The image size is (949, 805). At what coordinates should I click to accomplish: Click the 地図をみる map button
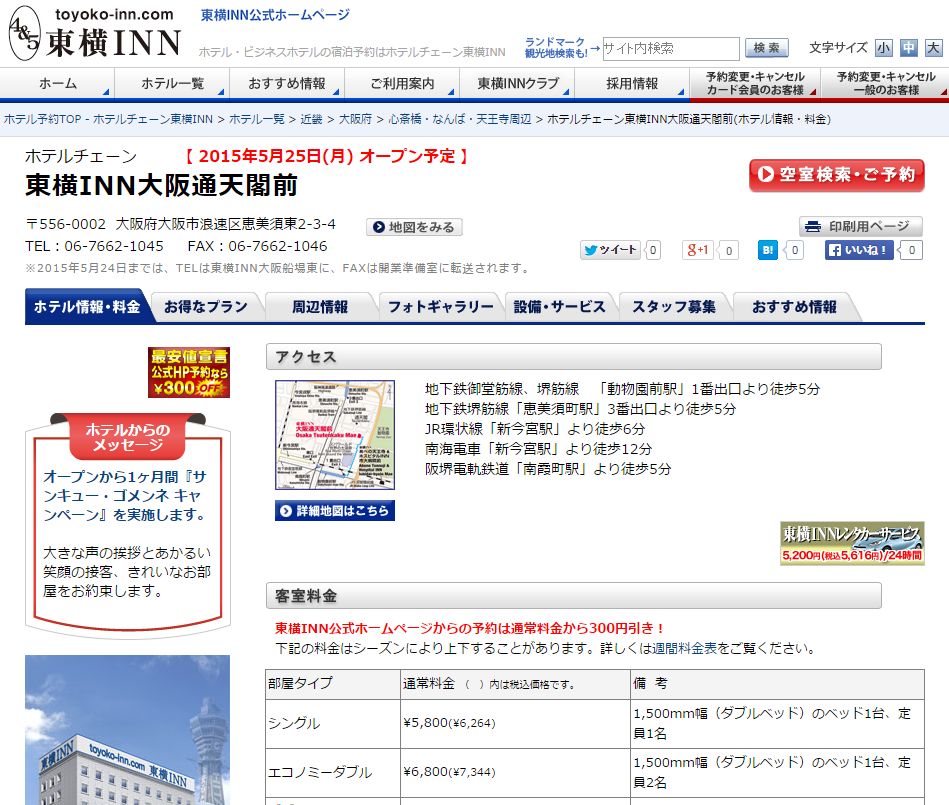click(415, 227)
